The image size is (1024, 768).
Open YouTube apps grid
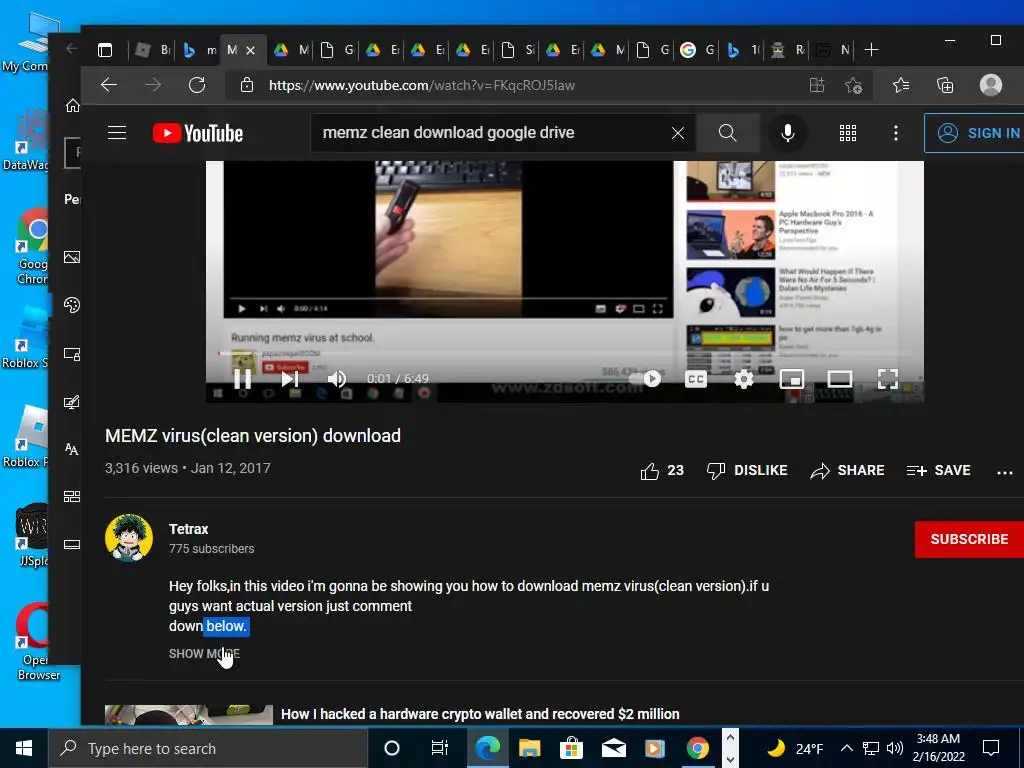848,133
